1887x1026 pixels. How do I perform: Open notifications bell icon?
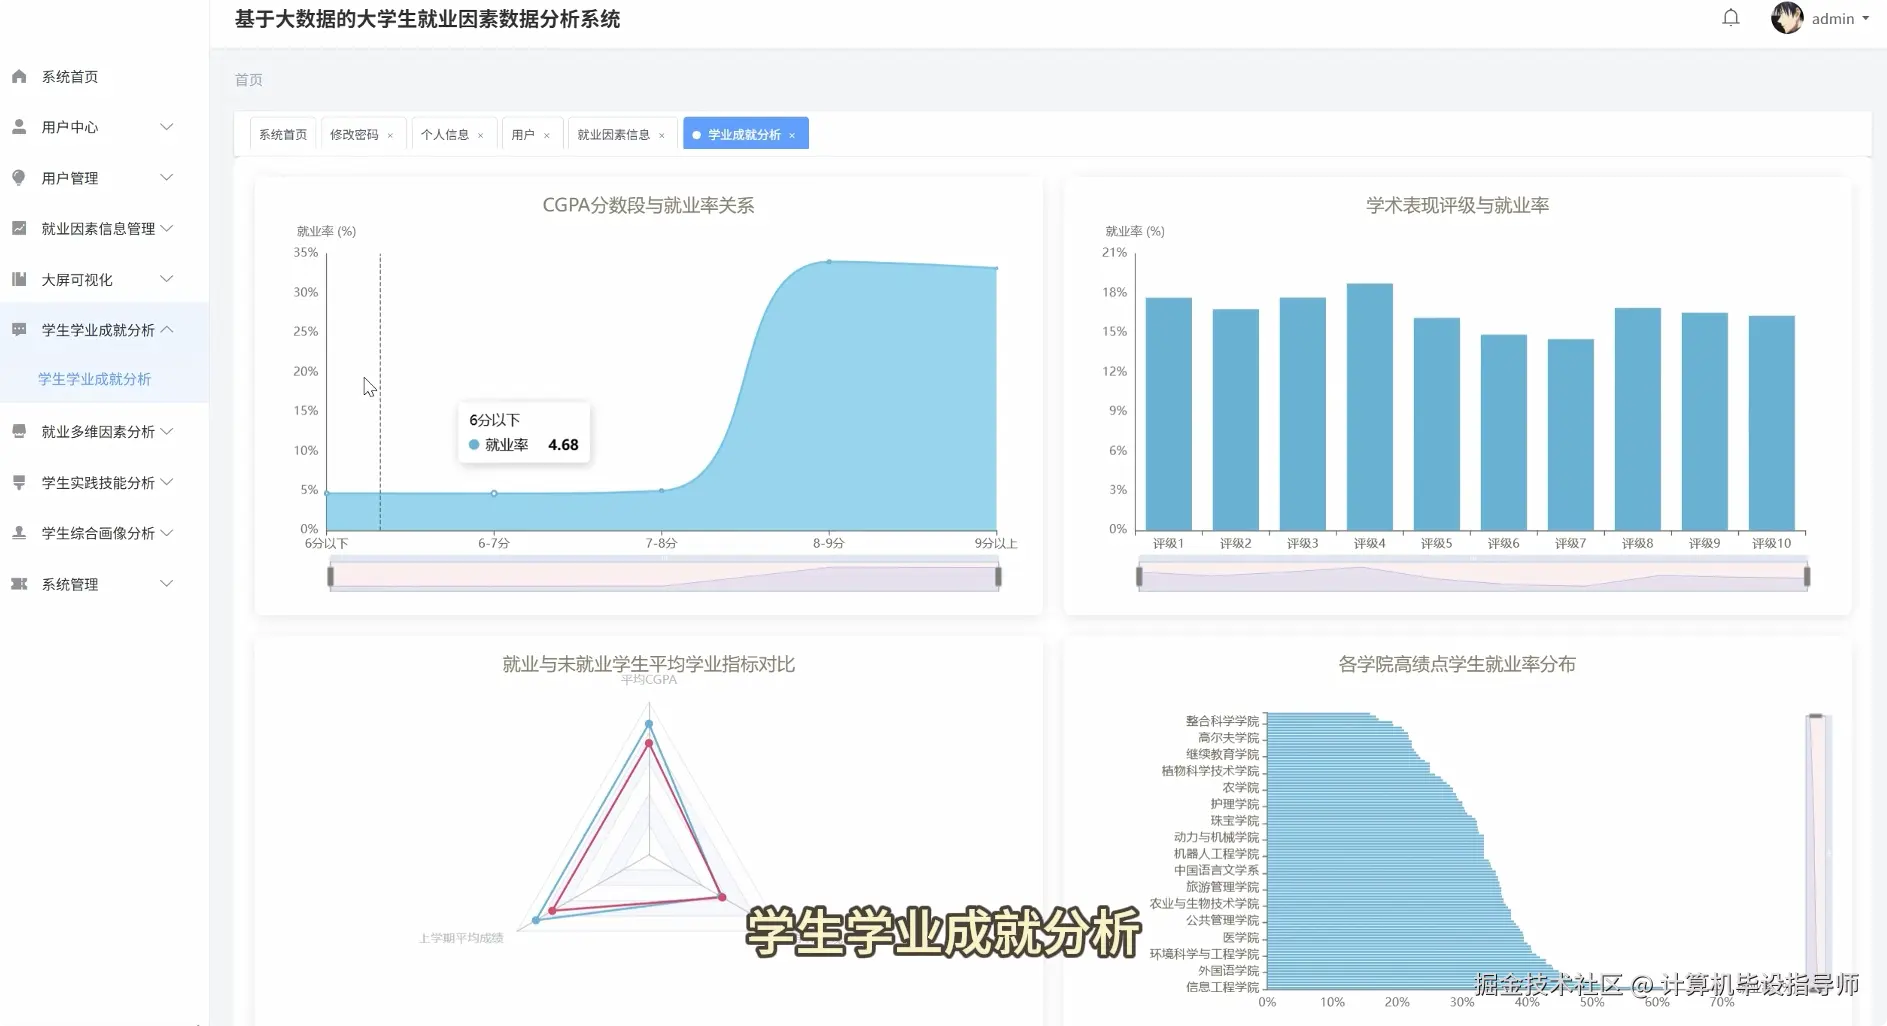coord(1731,18)
